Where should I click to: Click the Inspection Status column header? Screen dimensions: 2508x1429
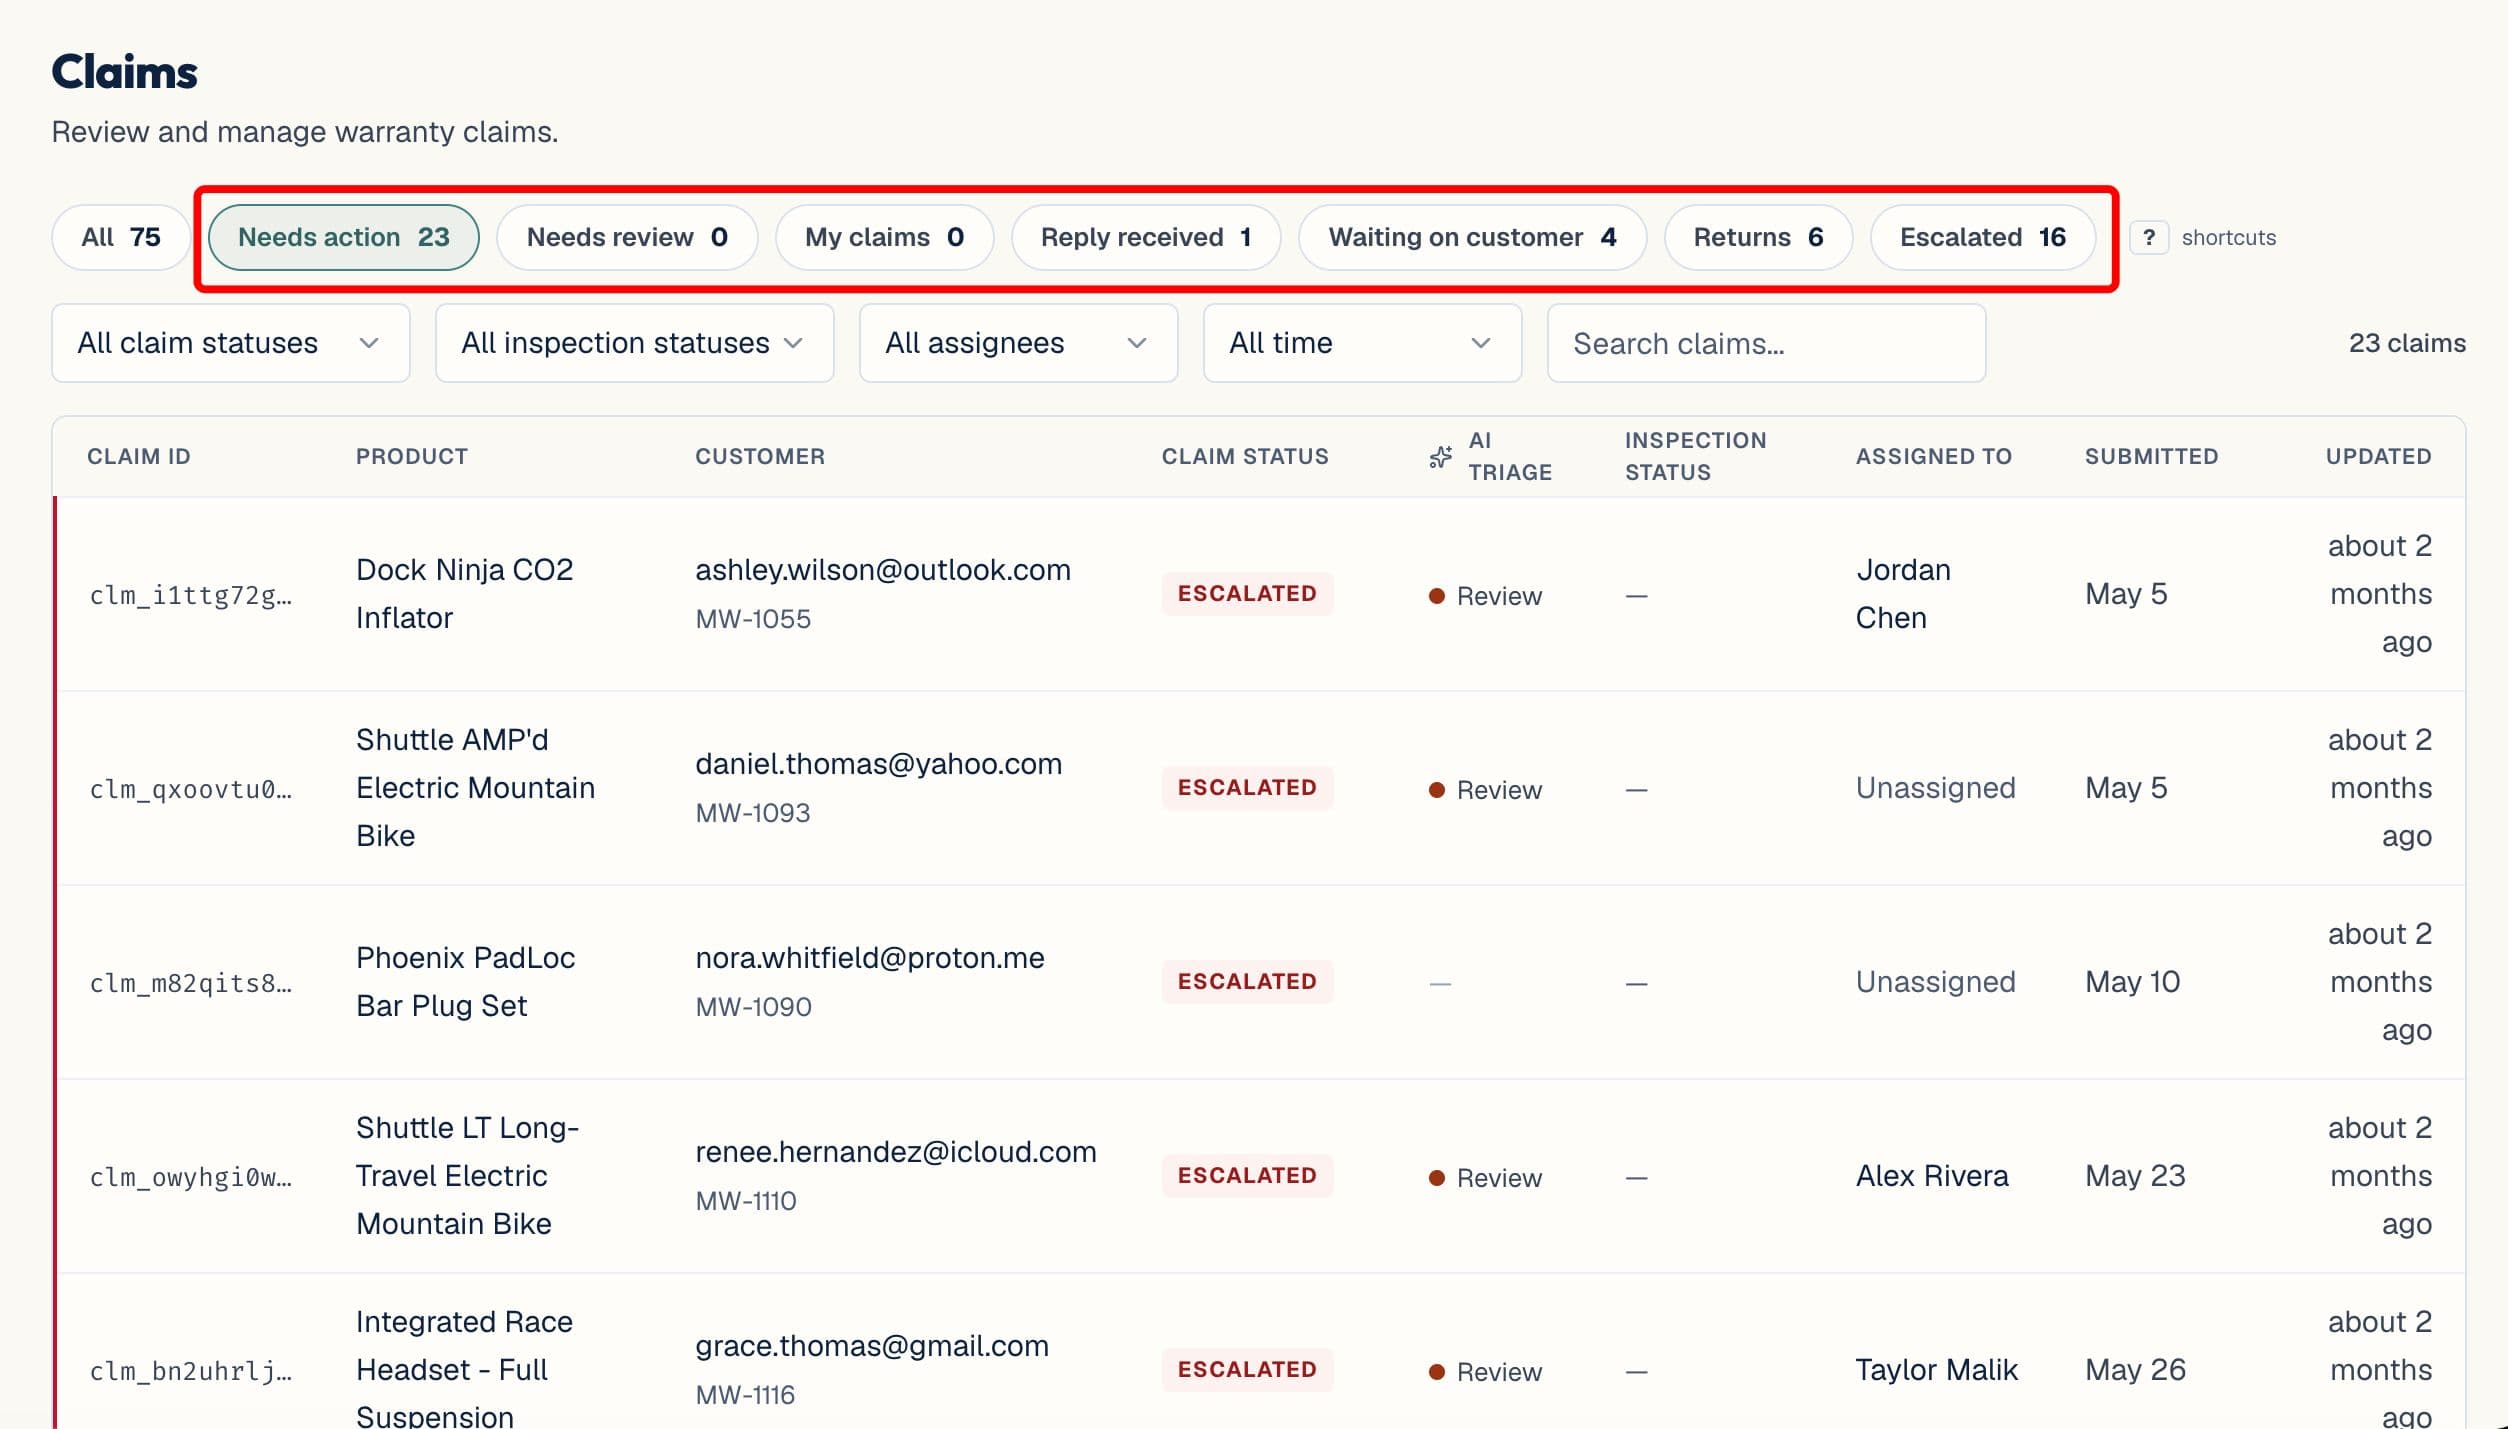tap(1695, 457)
